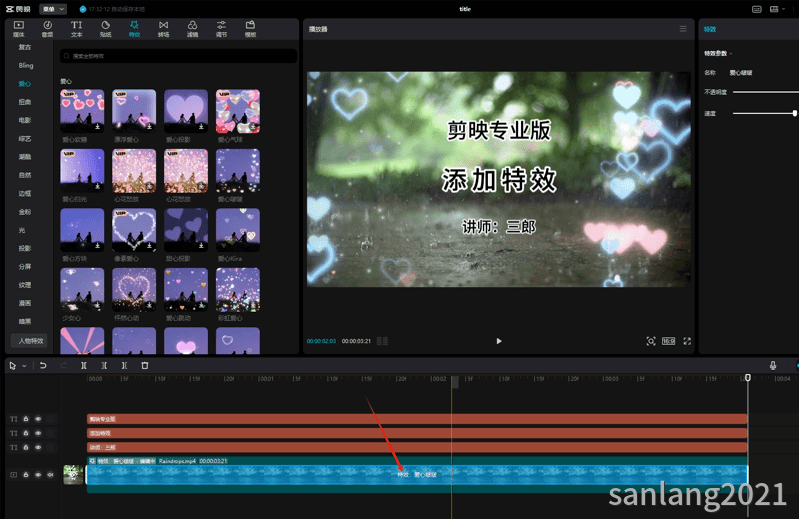This screenshot has height=519, width=799.
Task: Undo the last timeline action
Action: click(x=43, y=366)
